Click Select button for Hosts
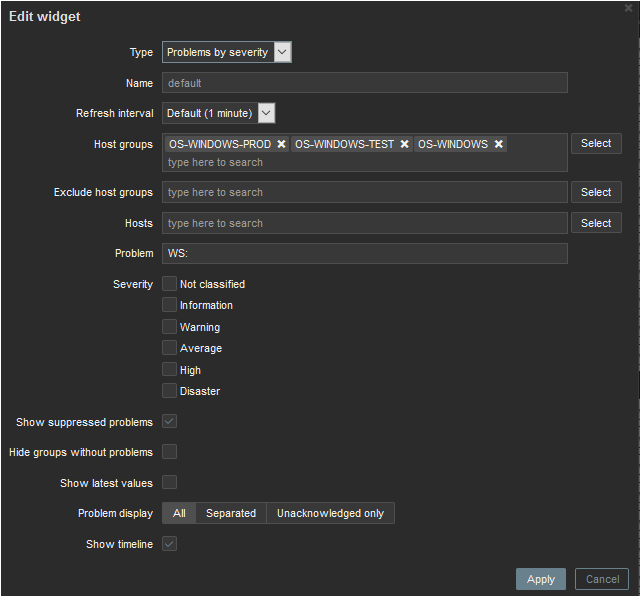 coord(596,223)
